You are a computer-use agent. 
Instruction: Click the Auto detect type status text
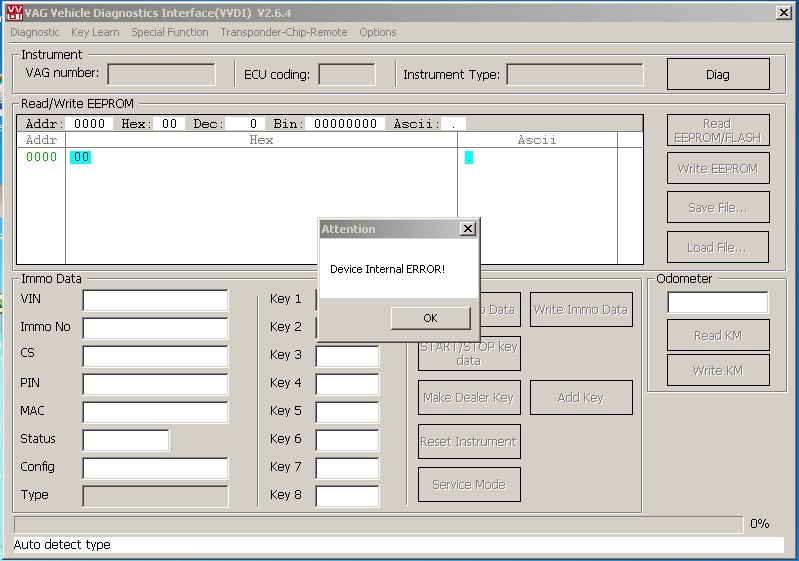pos(62,545)
